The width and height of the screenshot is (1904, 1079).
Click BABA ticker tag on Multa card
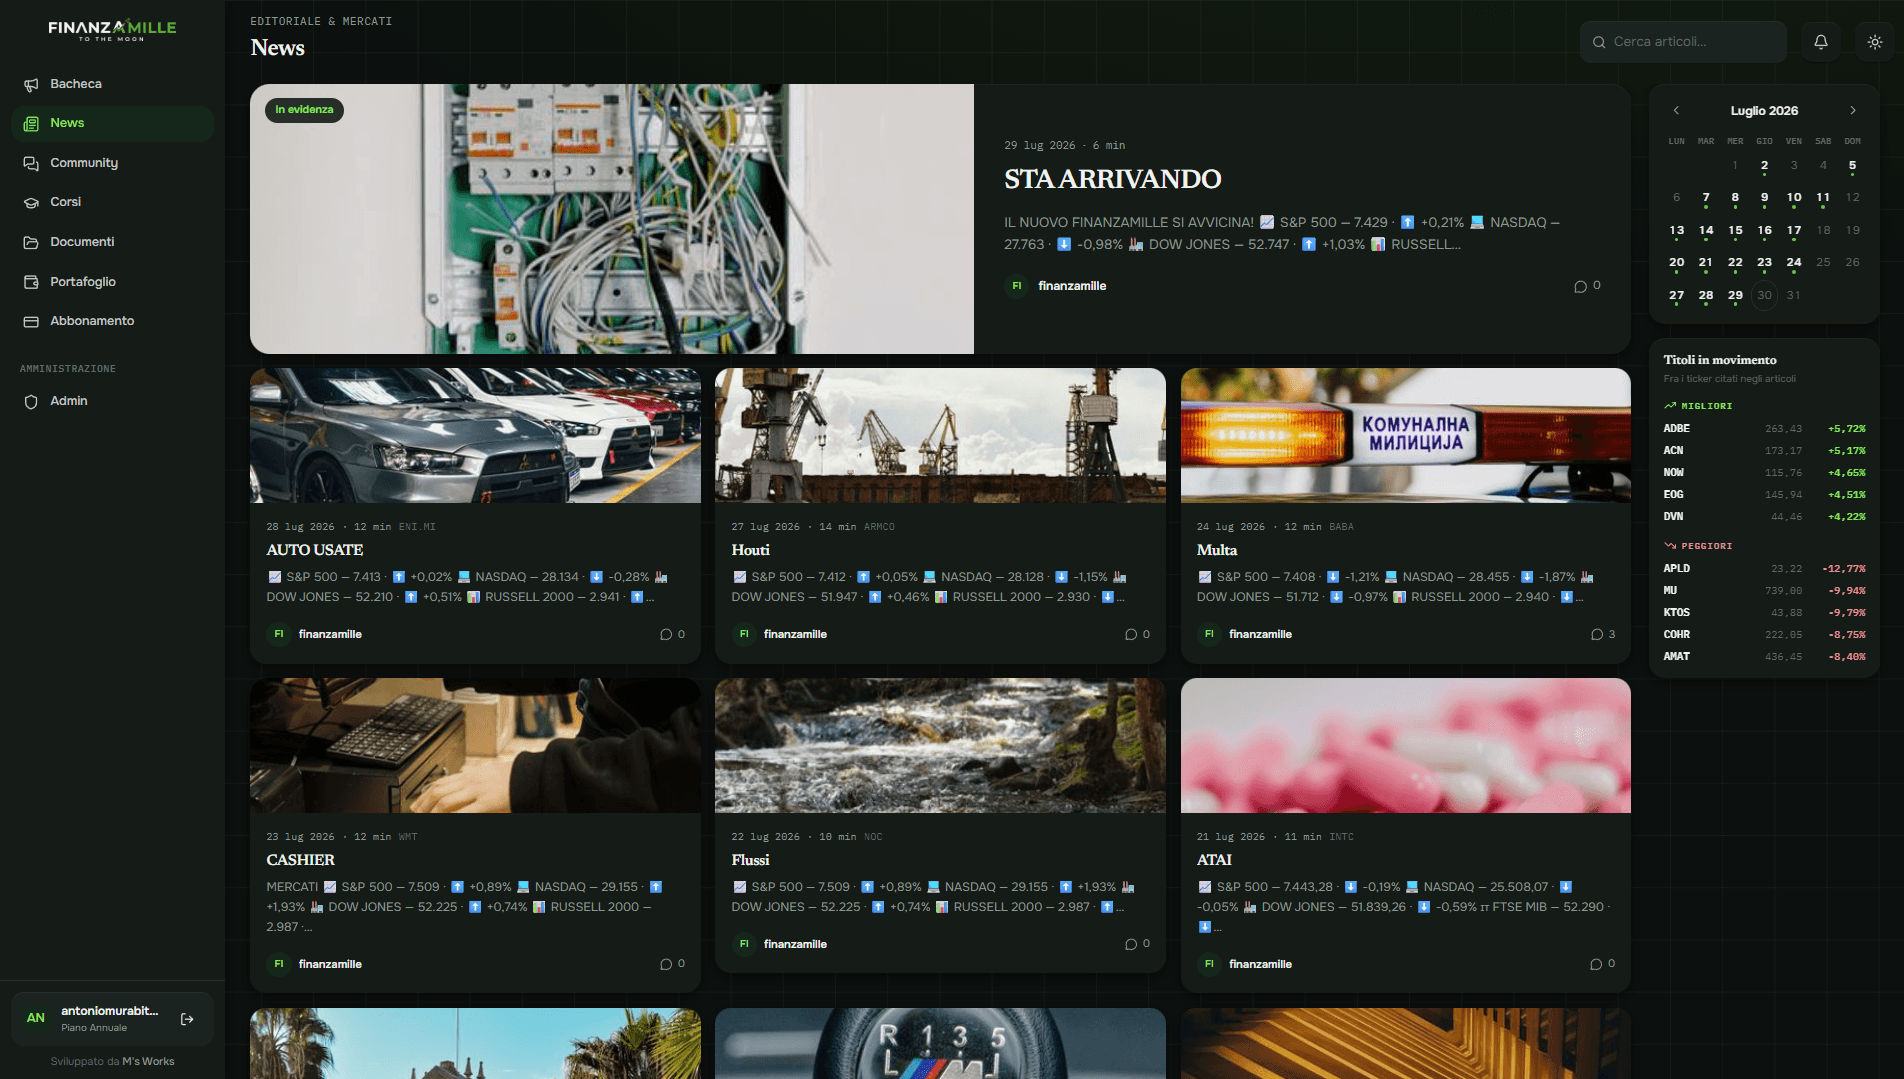1341,527
